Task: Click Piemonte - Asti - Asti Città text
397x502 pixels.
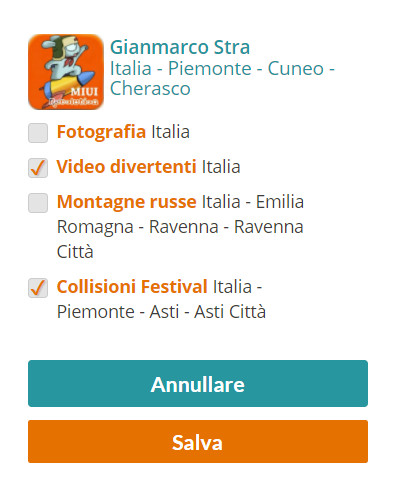Action: (x=161, y=312)
